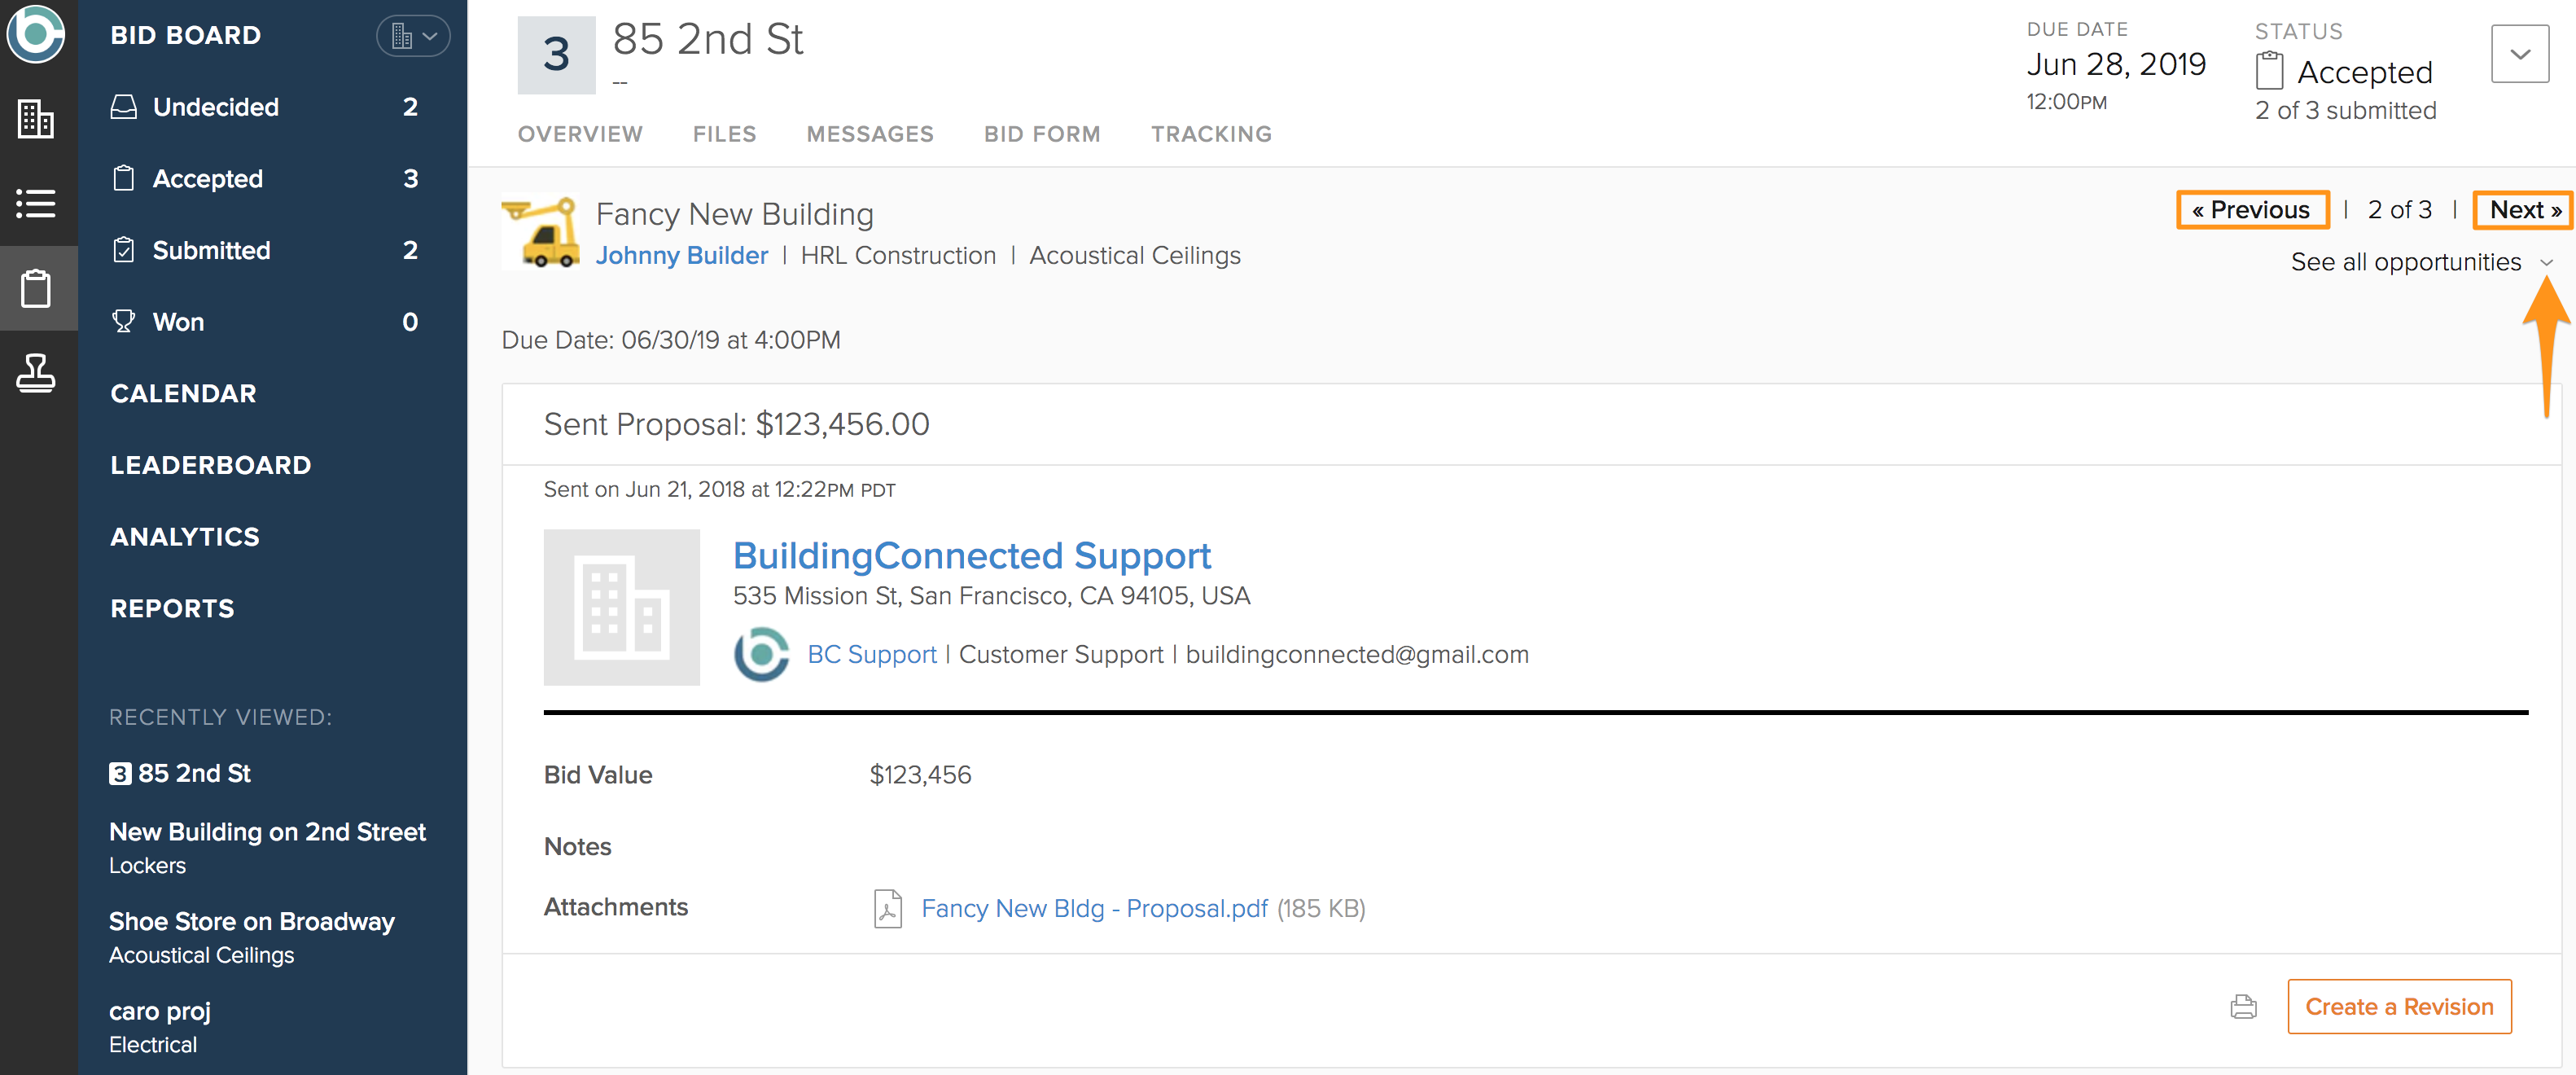Open the Johnny Builder link
The height and width of the screenshot is (1075, 2576).
(x=681, y=256)
